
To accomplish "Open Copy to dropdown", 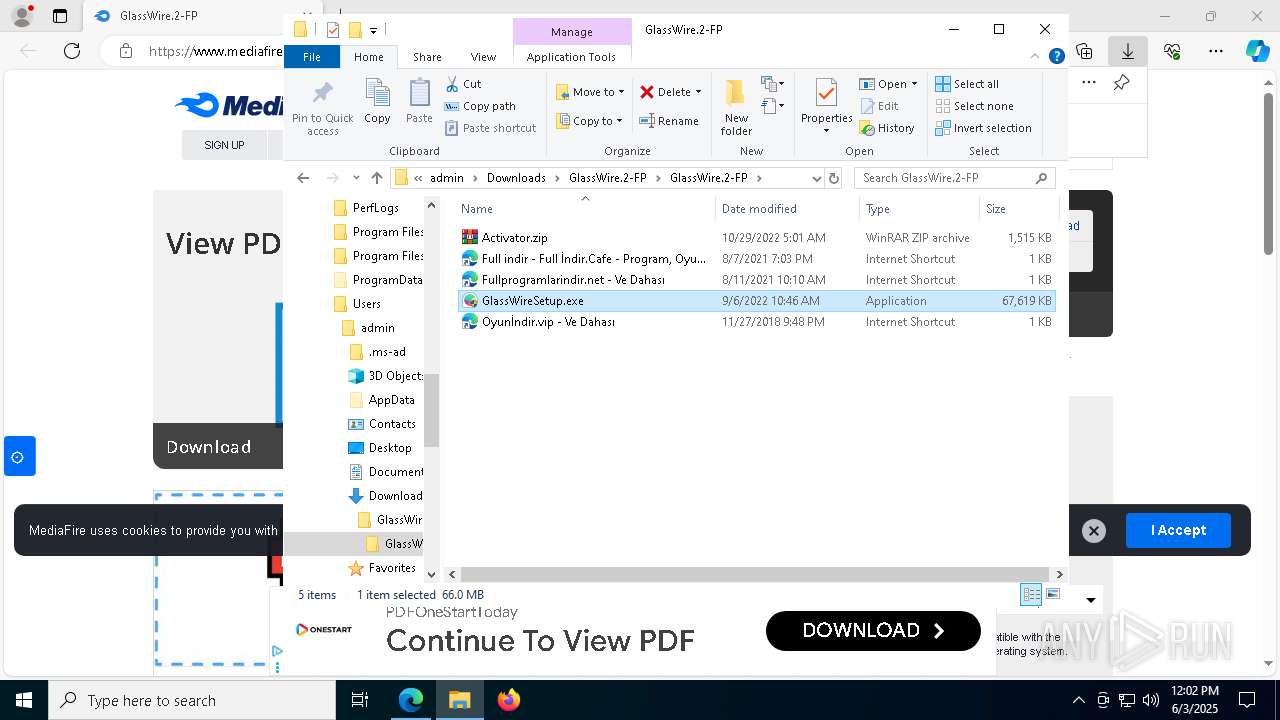I will [x=590, y=121].
